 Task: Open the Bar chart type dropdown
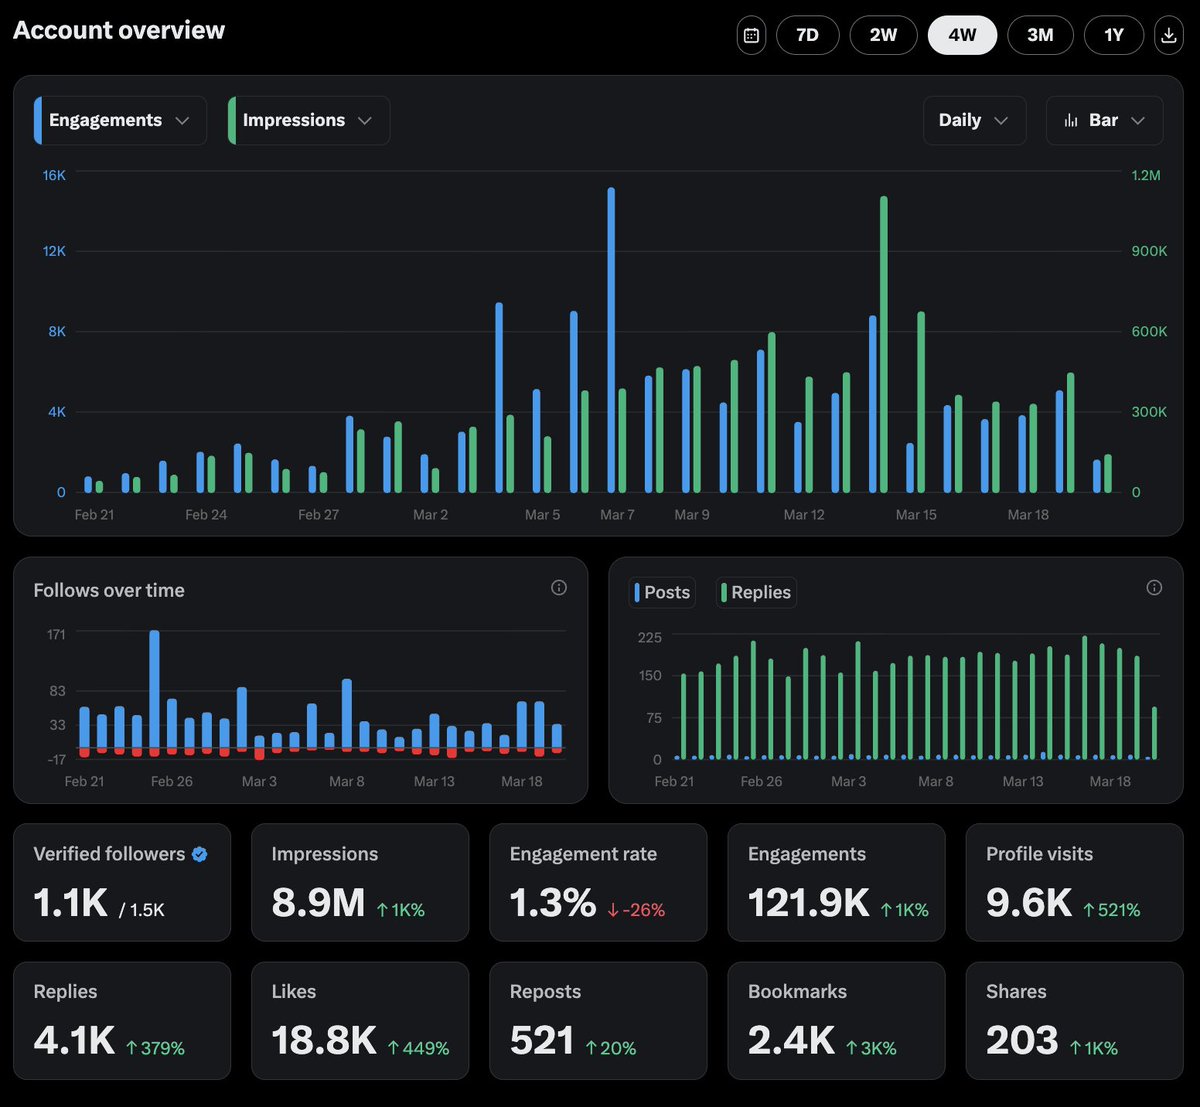click(1104, 120)
